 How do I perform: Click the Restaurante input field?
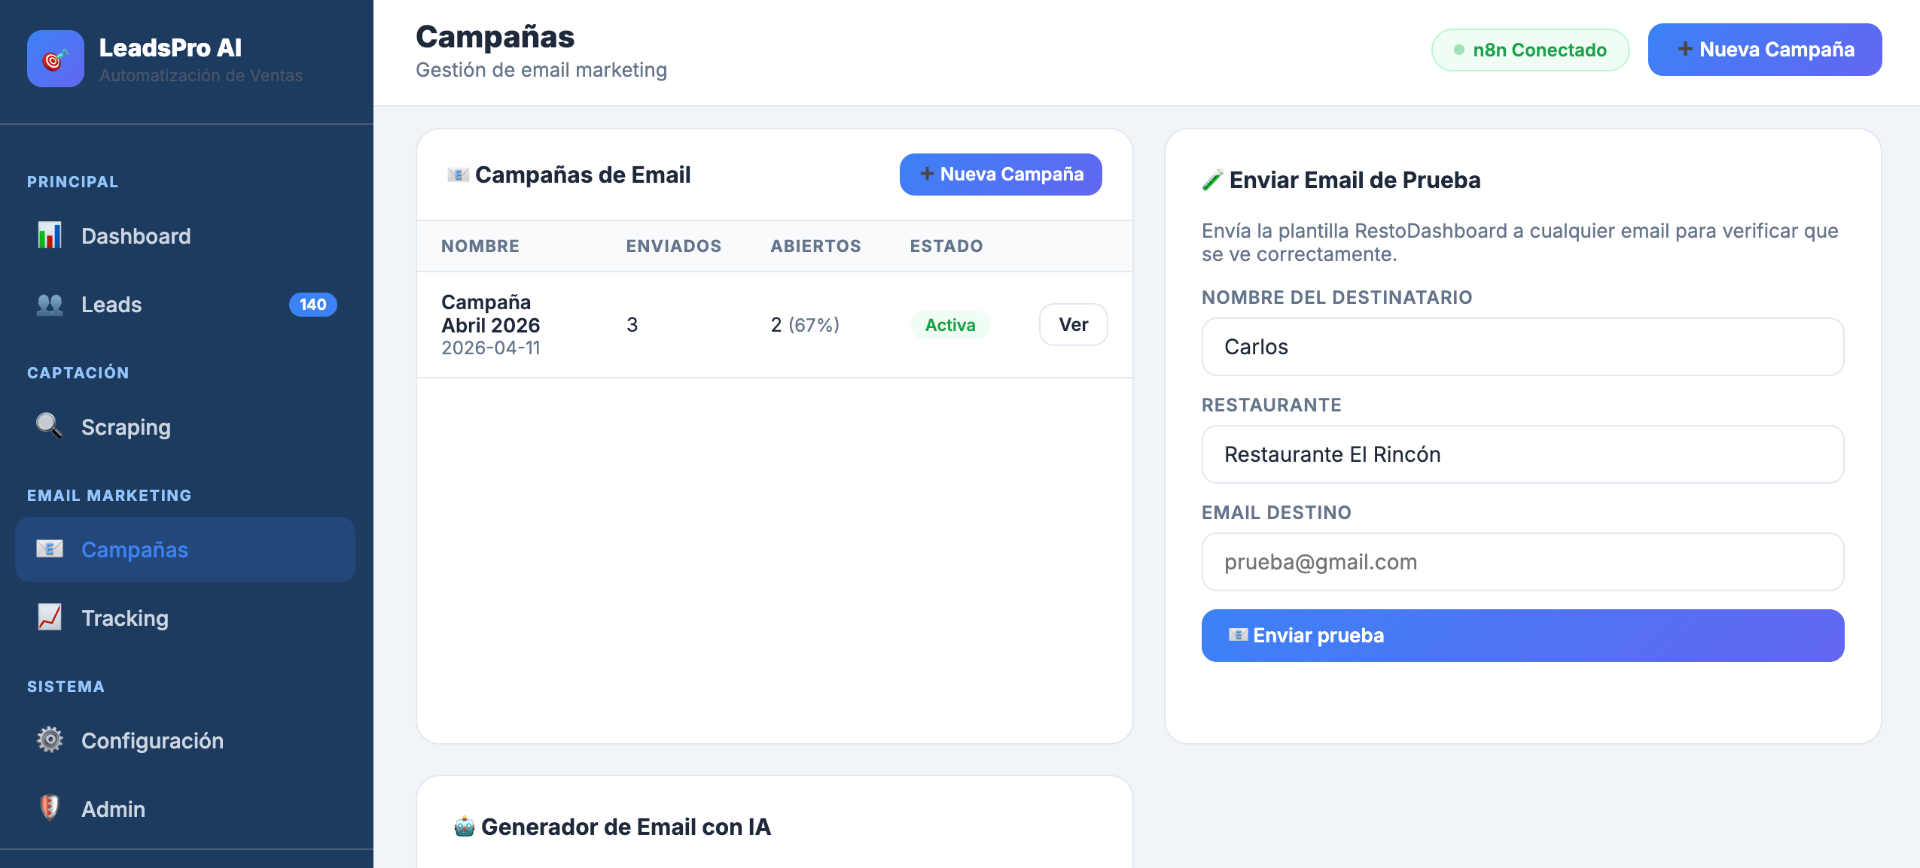(x=1522, y=455)
